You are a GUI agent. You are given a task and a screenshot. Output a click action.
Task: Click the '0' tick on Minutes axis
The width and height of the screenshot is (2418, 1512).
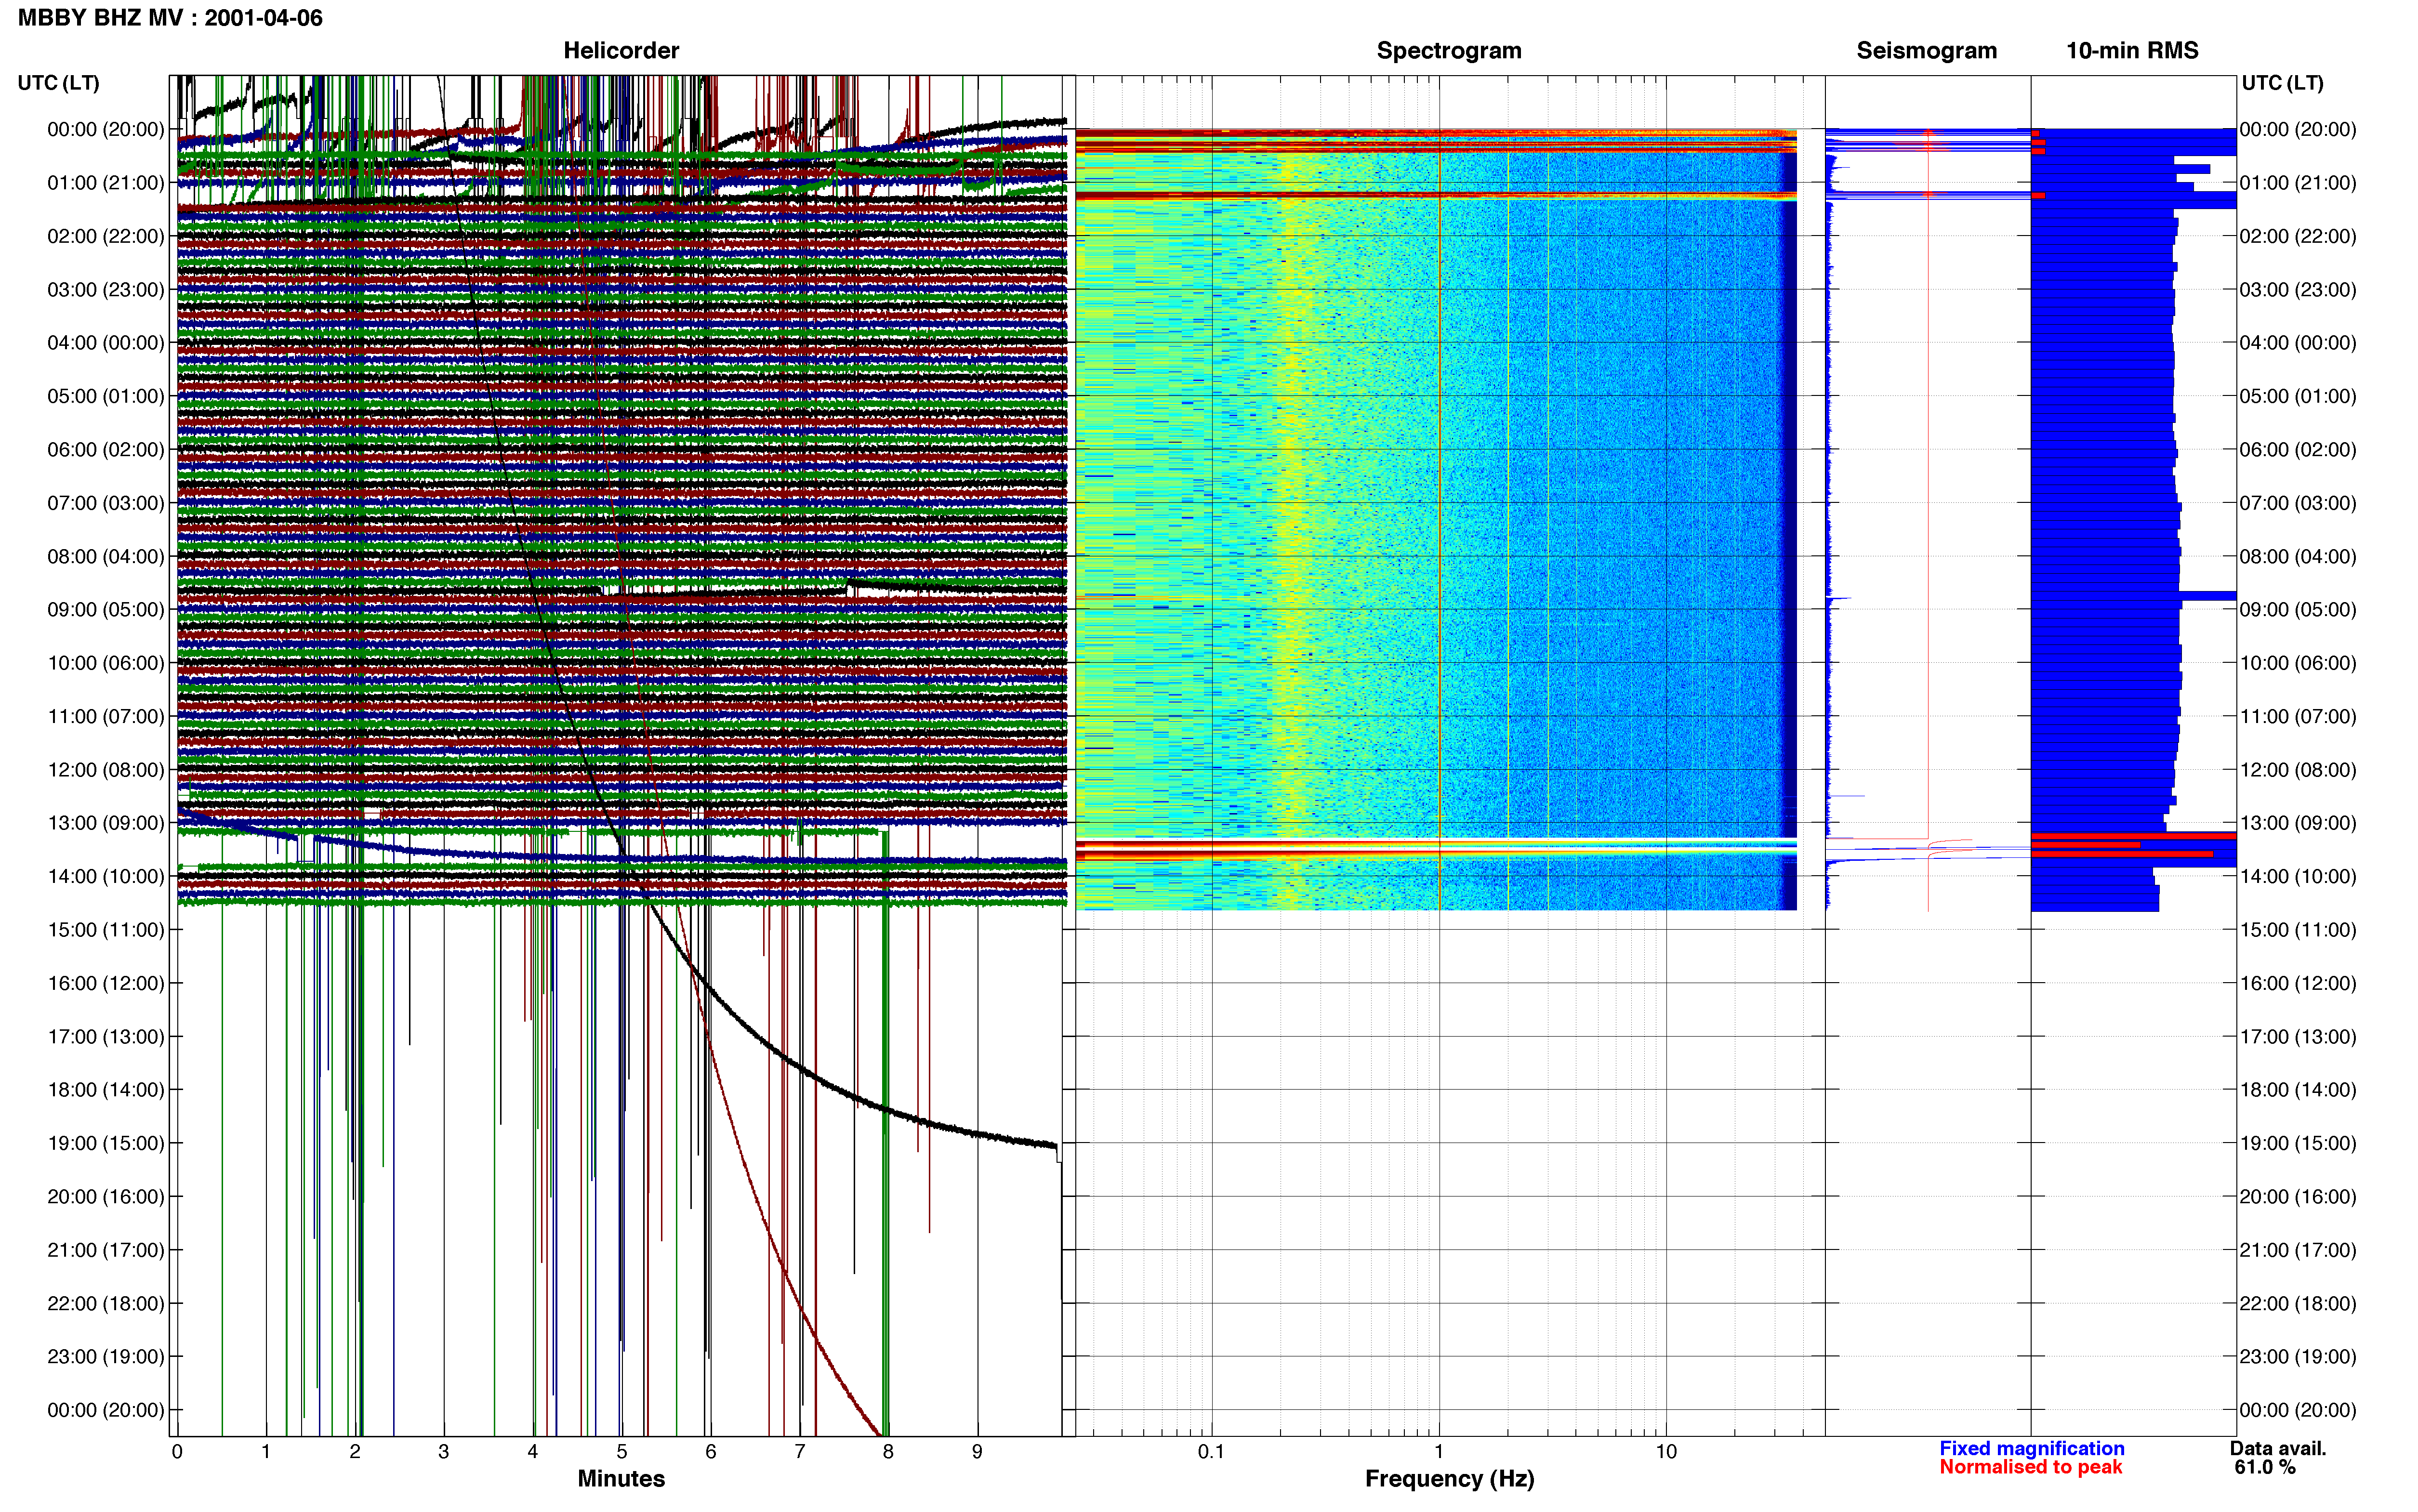(x=177, y=1451)
